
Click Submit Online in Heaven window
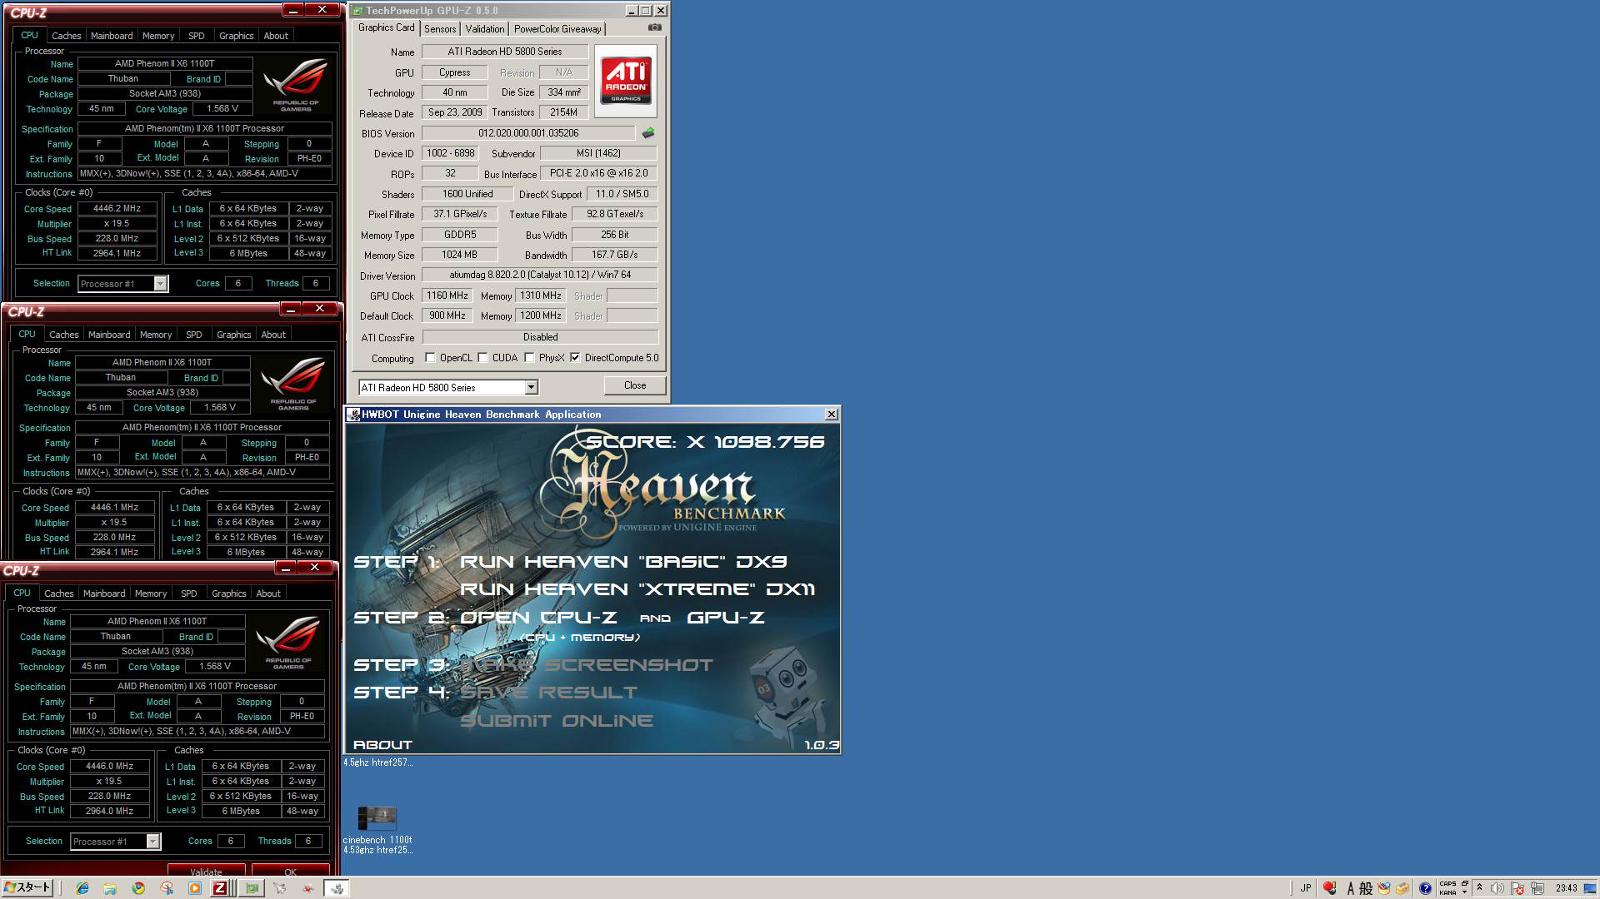557,720
